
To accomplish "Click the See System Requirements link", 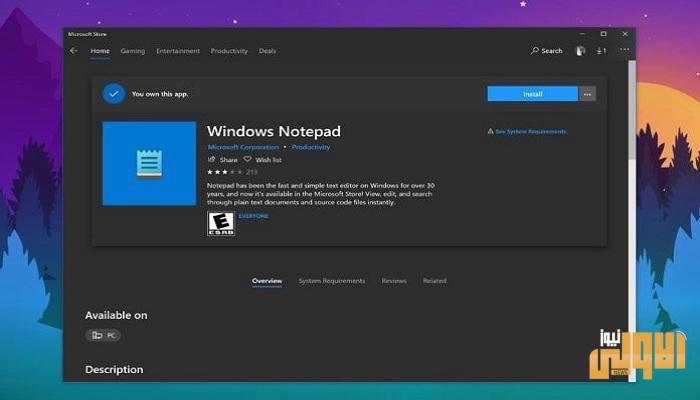I will coord(531,131).
